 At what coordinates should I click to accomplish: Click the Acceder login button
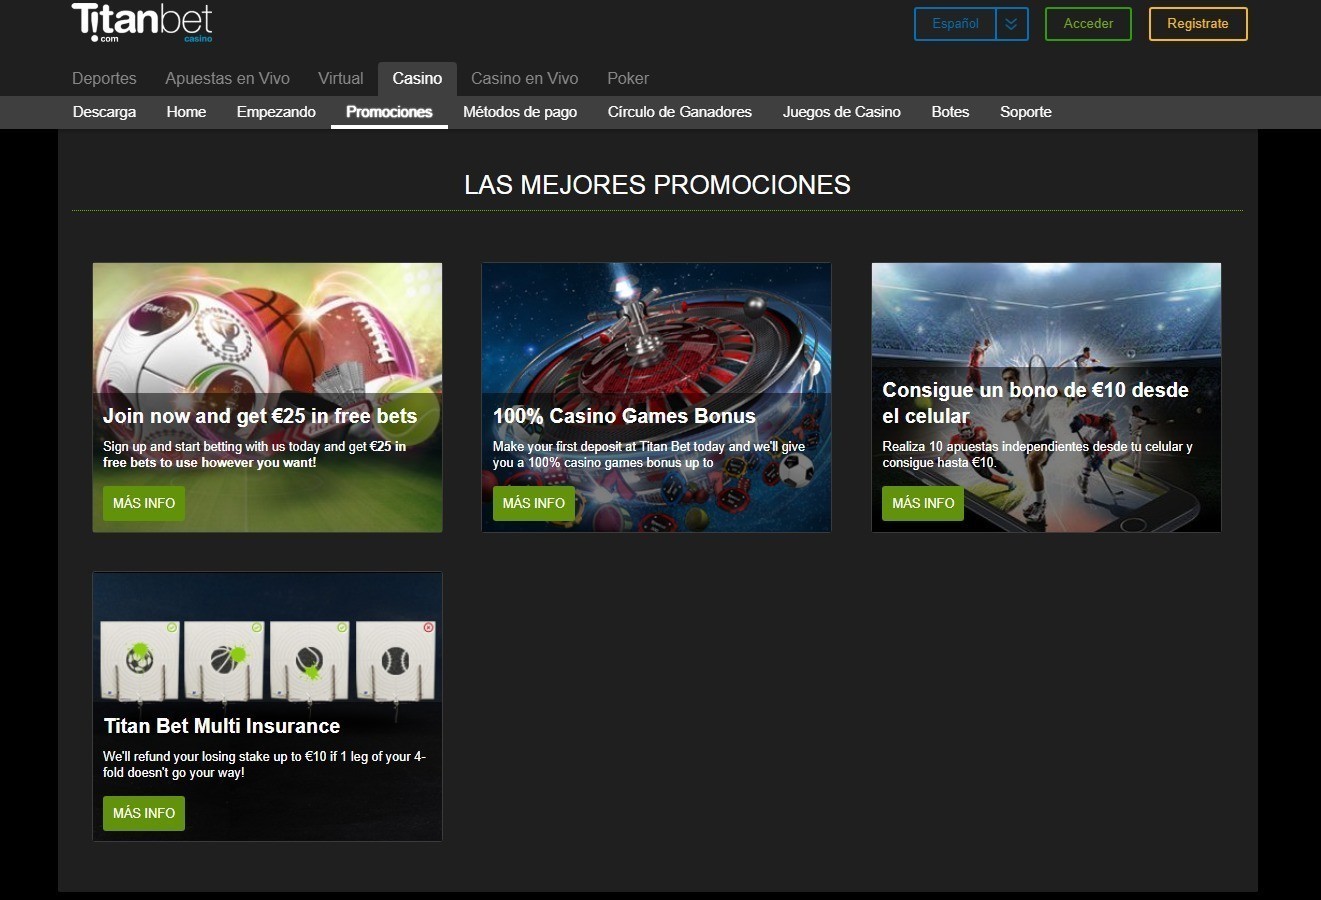pos(1088,24)
